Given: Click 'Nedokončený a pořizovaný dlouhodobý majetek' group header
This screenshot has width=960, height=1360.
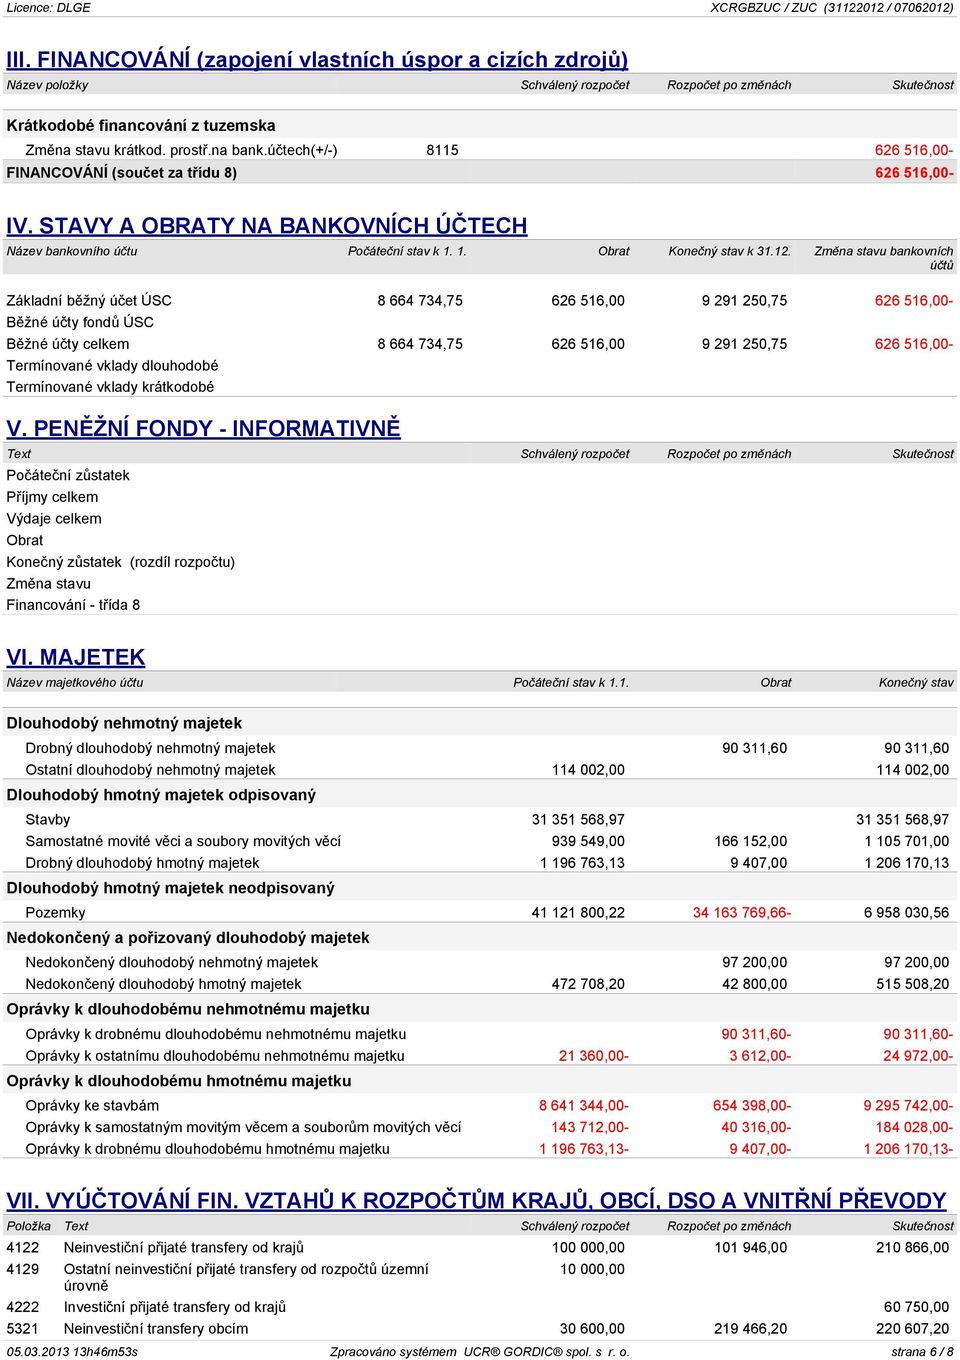Looking at the screenshot, I should [188, 938].
